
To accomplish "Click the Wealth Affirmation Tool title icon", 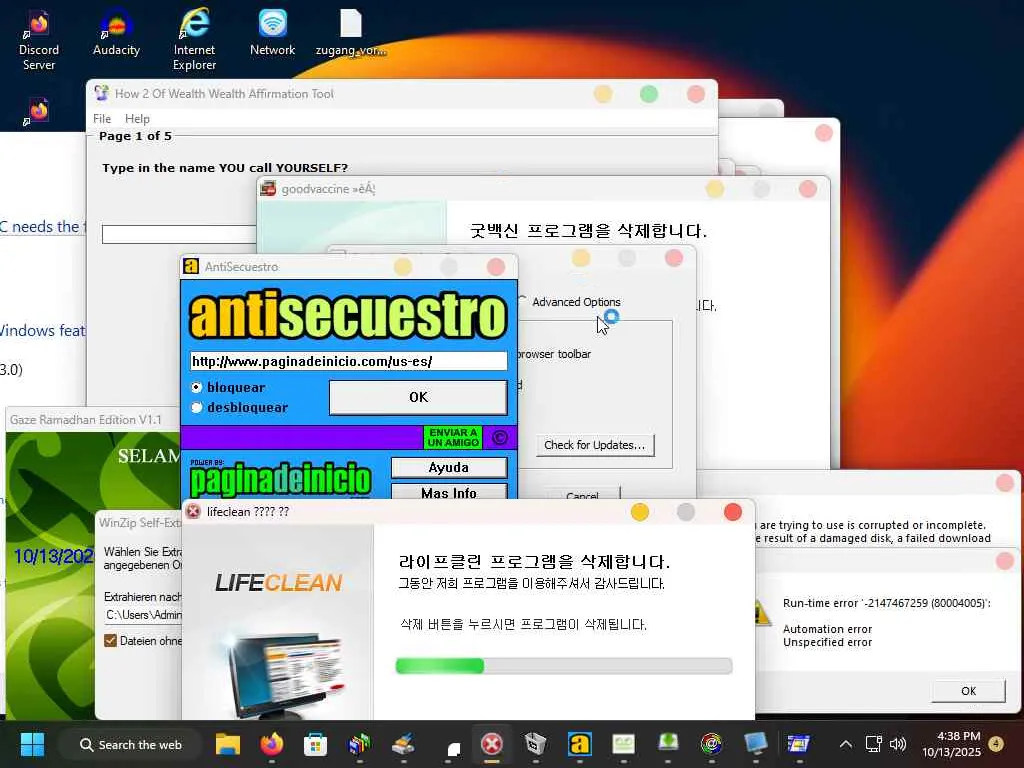I will 101,93.
